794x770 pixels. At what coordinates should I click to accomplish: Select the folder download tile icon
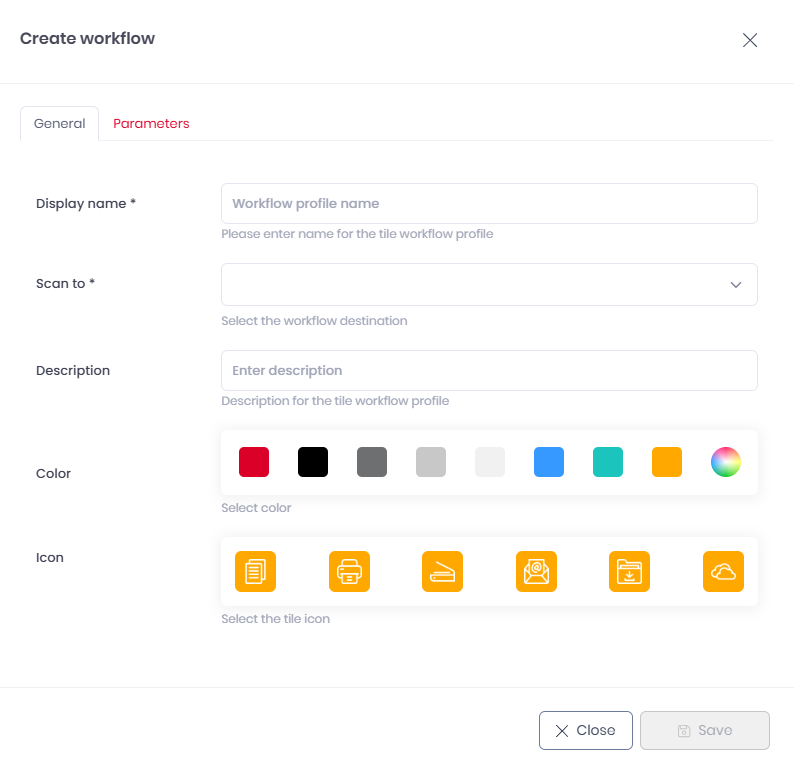[629, 572]
